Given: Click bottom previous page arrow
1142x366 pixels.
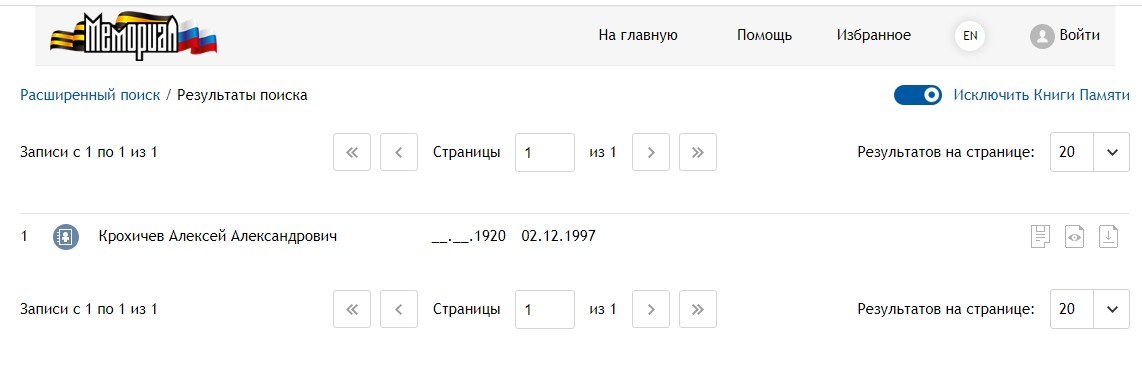Looking at the screenshot, I should click(x=399, y=309).
